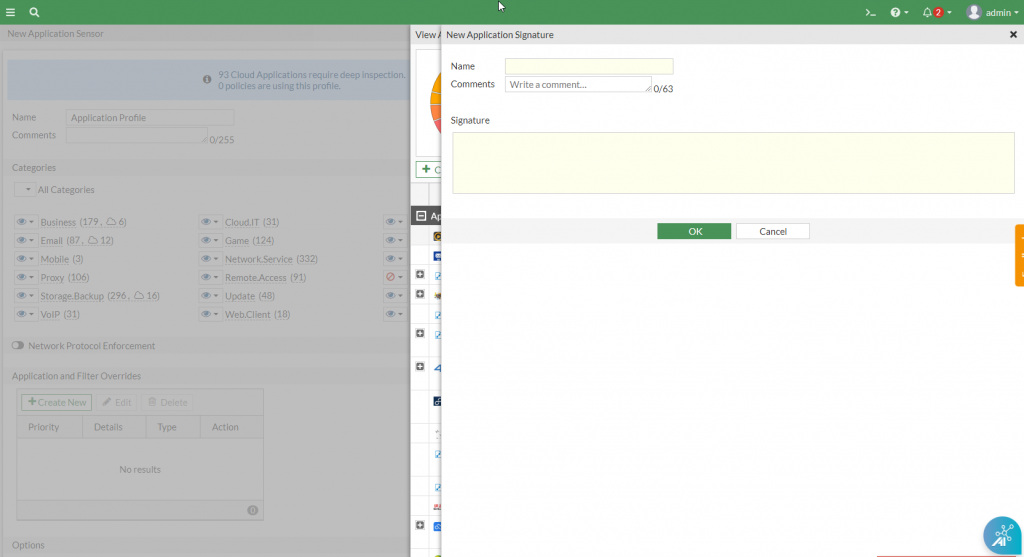Open the CLI console icon

coord(871,12)
